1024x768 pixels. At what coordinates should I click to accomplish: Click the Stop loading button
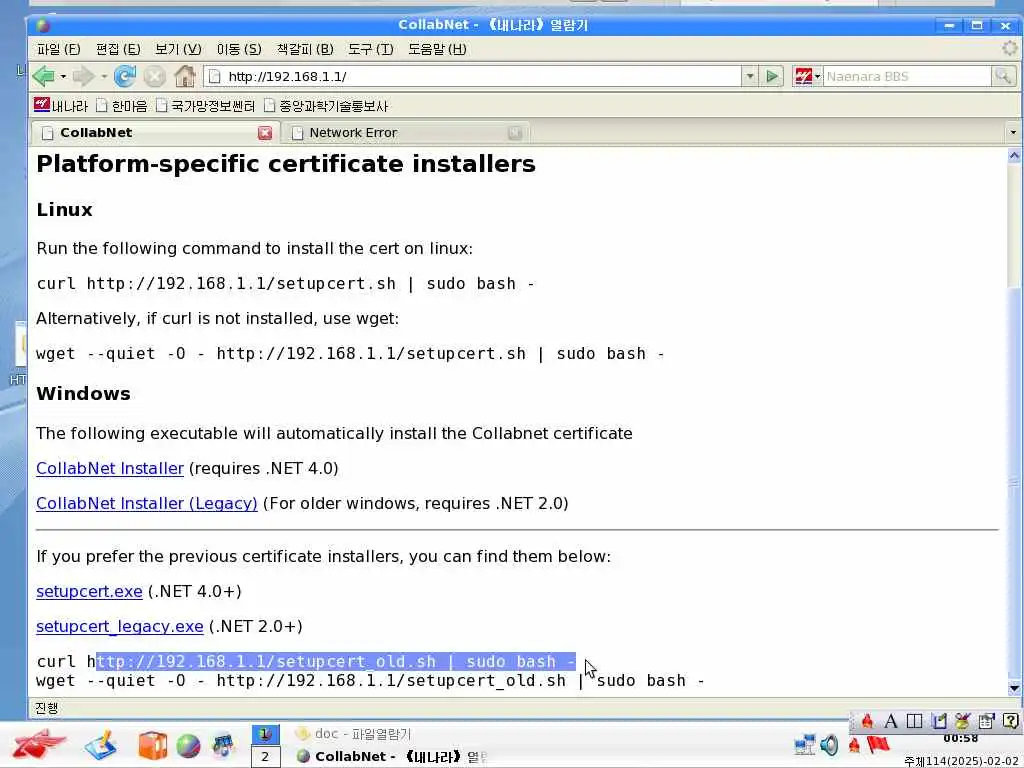pyautogui.click(x=155, y=76)
